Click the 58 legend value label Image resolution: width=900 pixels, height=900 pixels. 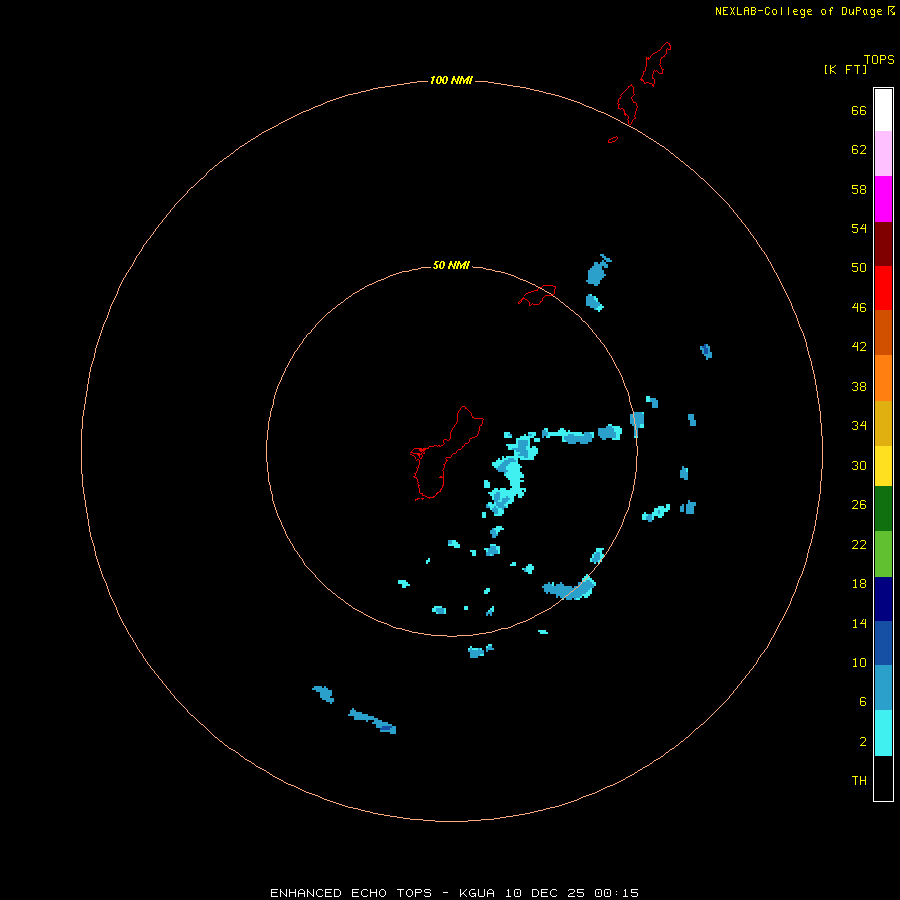pyautogui.click(x=859, y=189)
